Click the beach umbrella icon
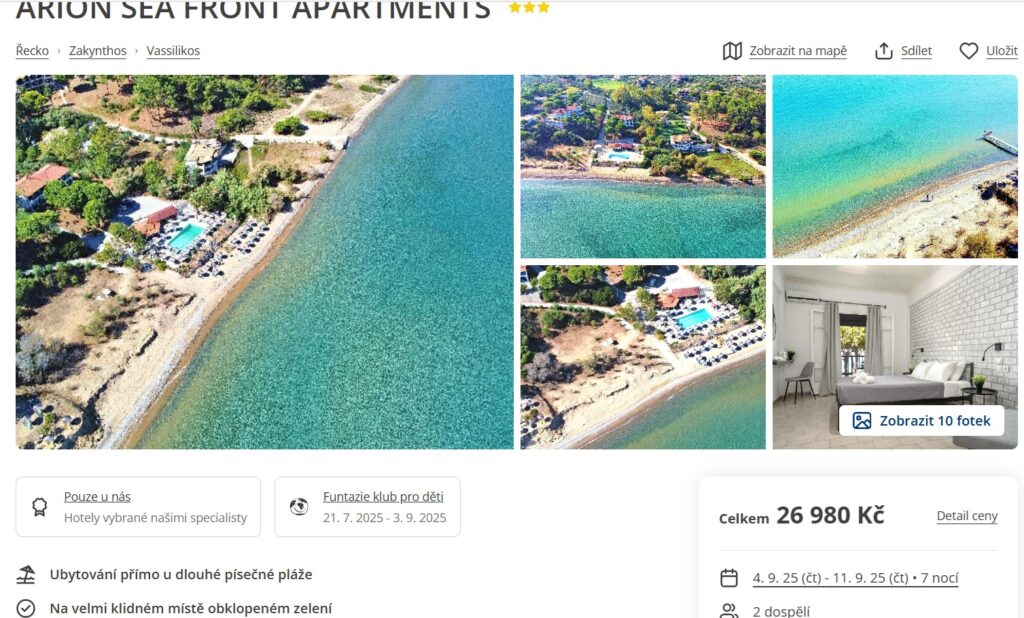The image size is (1024, 618). [x=25, y=575]
